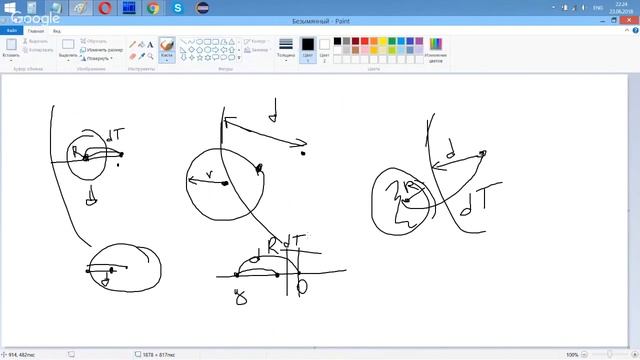Pick the Up arrow shape

(x=231, y=50)
